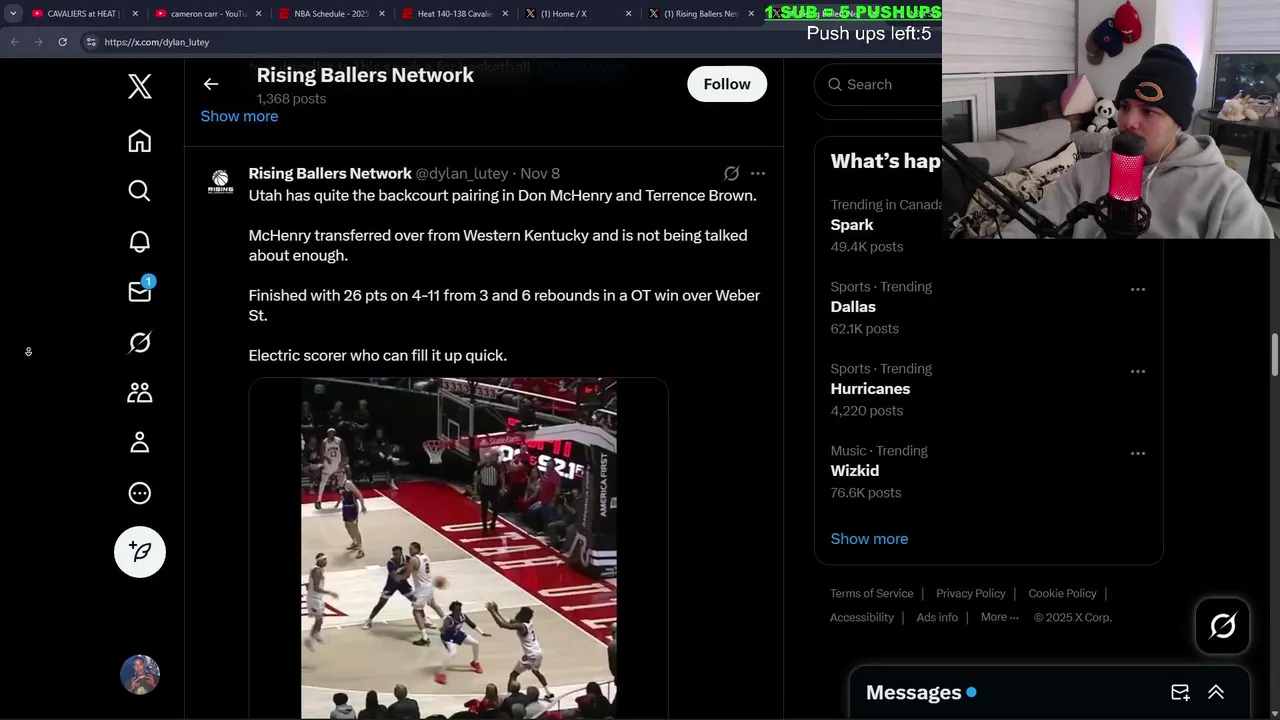Click site information icon in address bar
The width and height of the screenshot is (1280, 720).
(x=91, y=42)
